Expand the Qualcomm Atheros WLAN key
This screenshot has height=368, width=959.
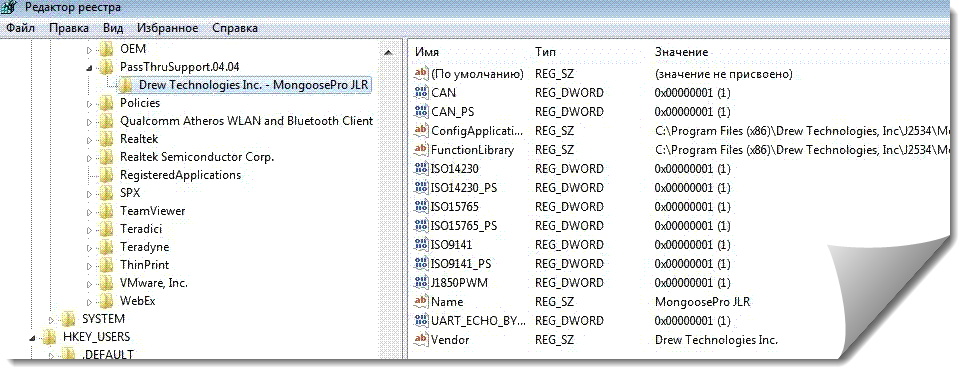coord(89,122)
